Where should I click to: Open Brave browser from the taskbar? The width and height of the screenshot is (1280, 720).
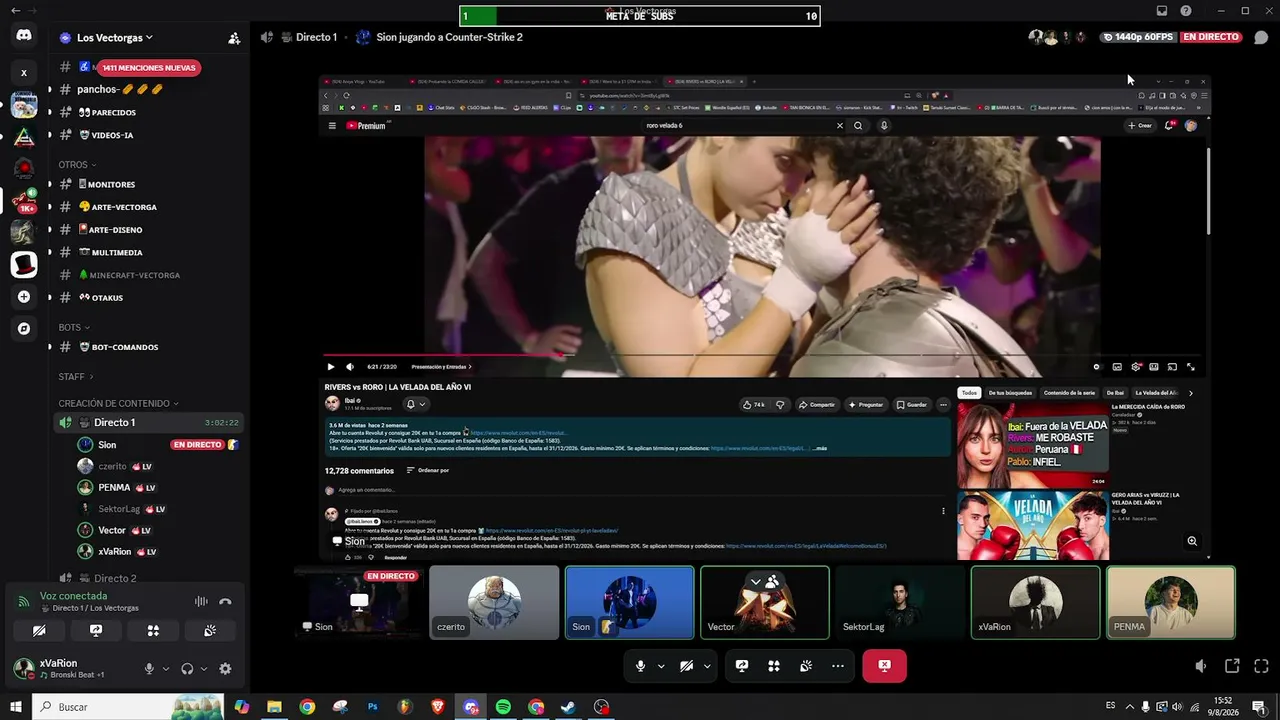click(x=438, y=707)
